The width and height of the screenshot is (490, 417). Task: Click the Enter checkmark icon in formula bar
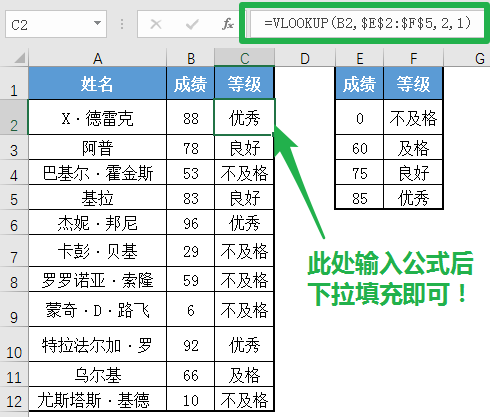click(x=192, y=24)
